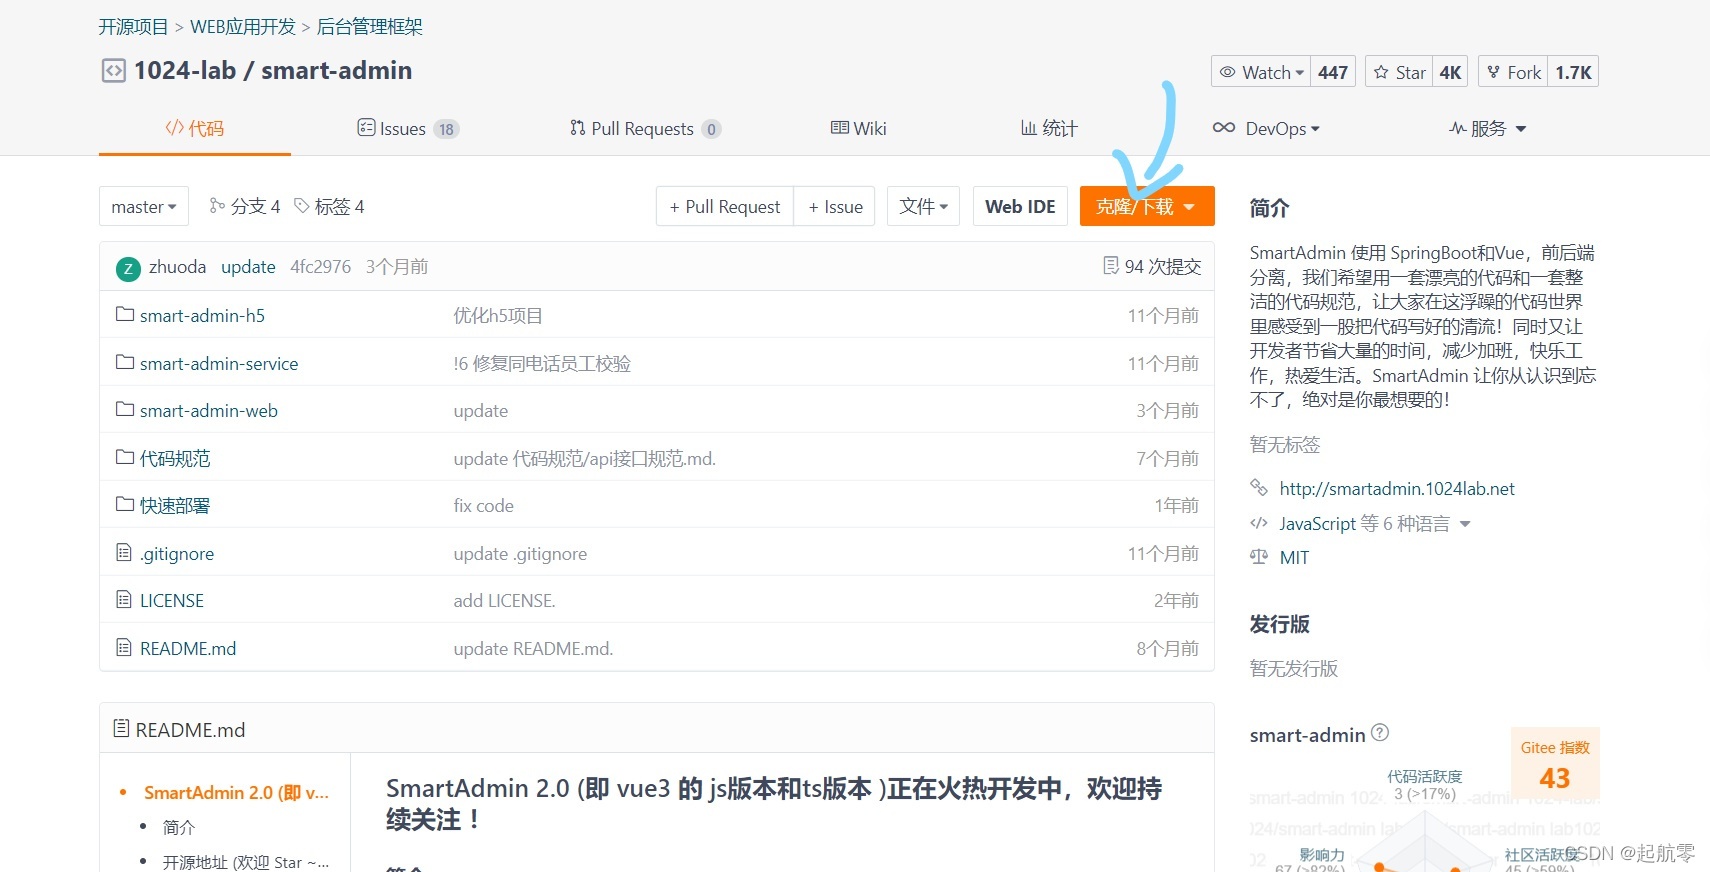Open the 克隆/下载 dropdown button

point(1147,206)
